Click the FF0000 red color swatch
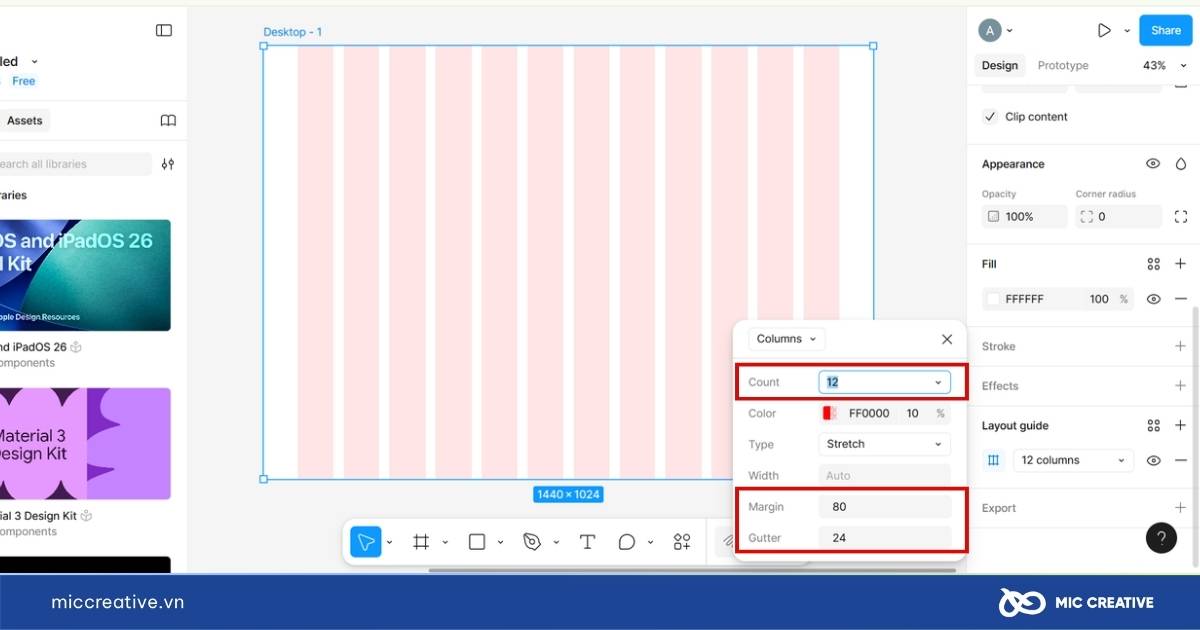Screen dimensions: 1200x630 [x=828, y=413]
